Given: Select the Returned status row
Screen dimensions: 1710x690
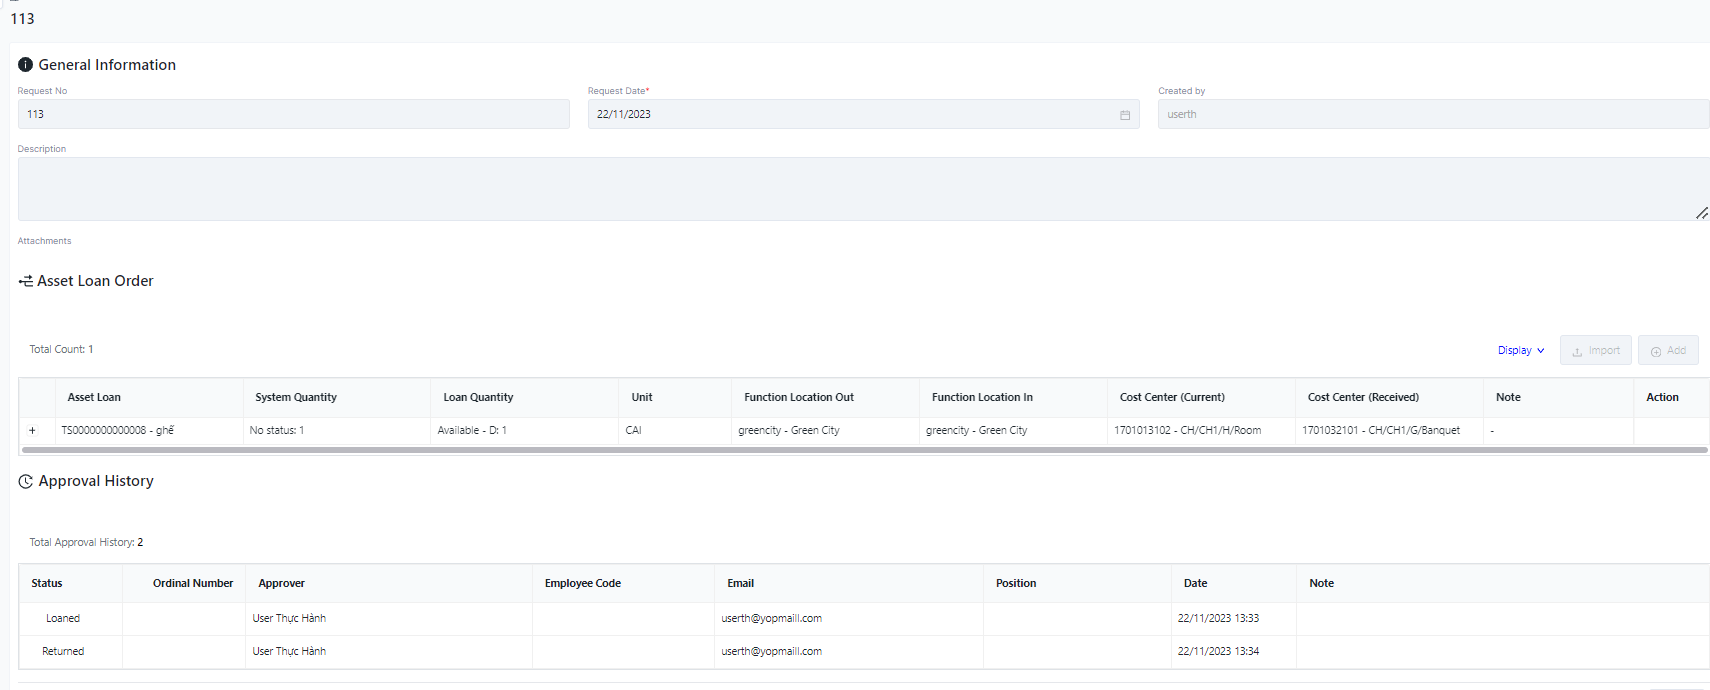Looking at the screenshot, I should click(x=63, y=651).
